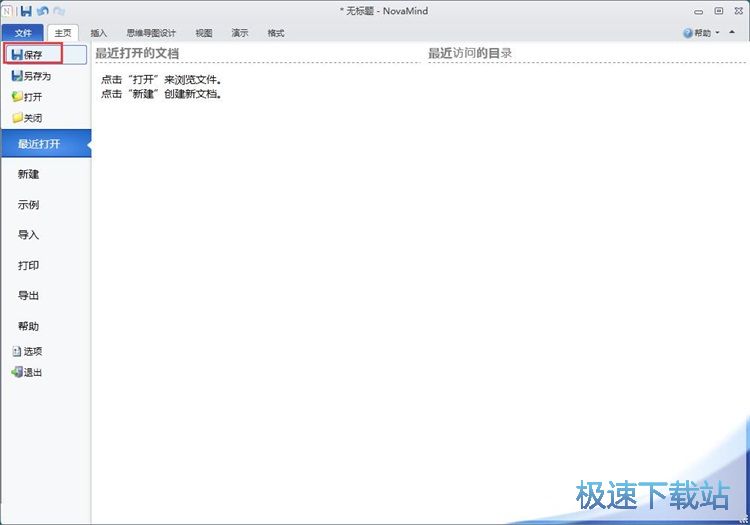This screenshot has width=750, height=525.
Task: Select 关闭 to close the document
Action: 27,118
